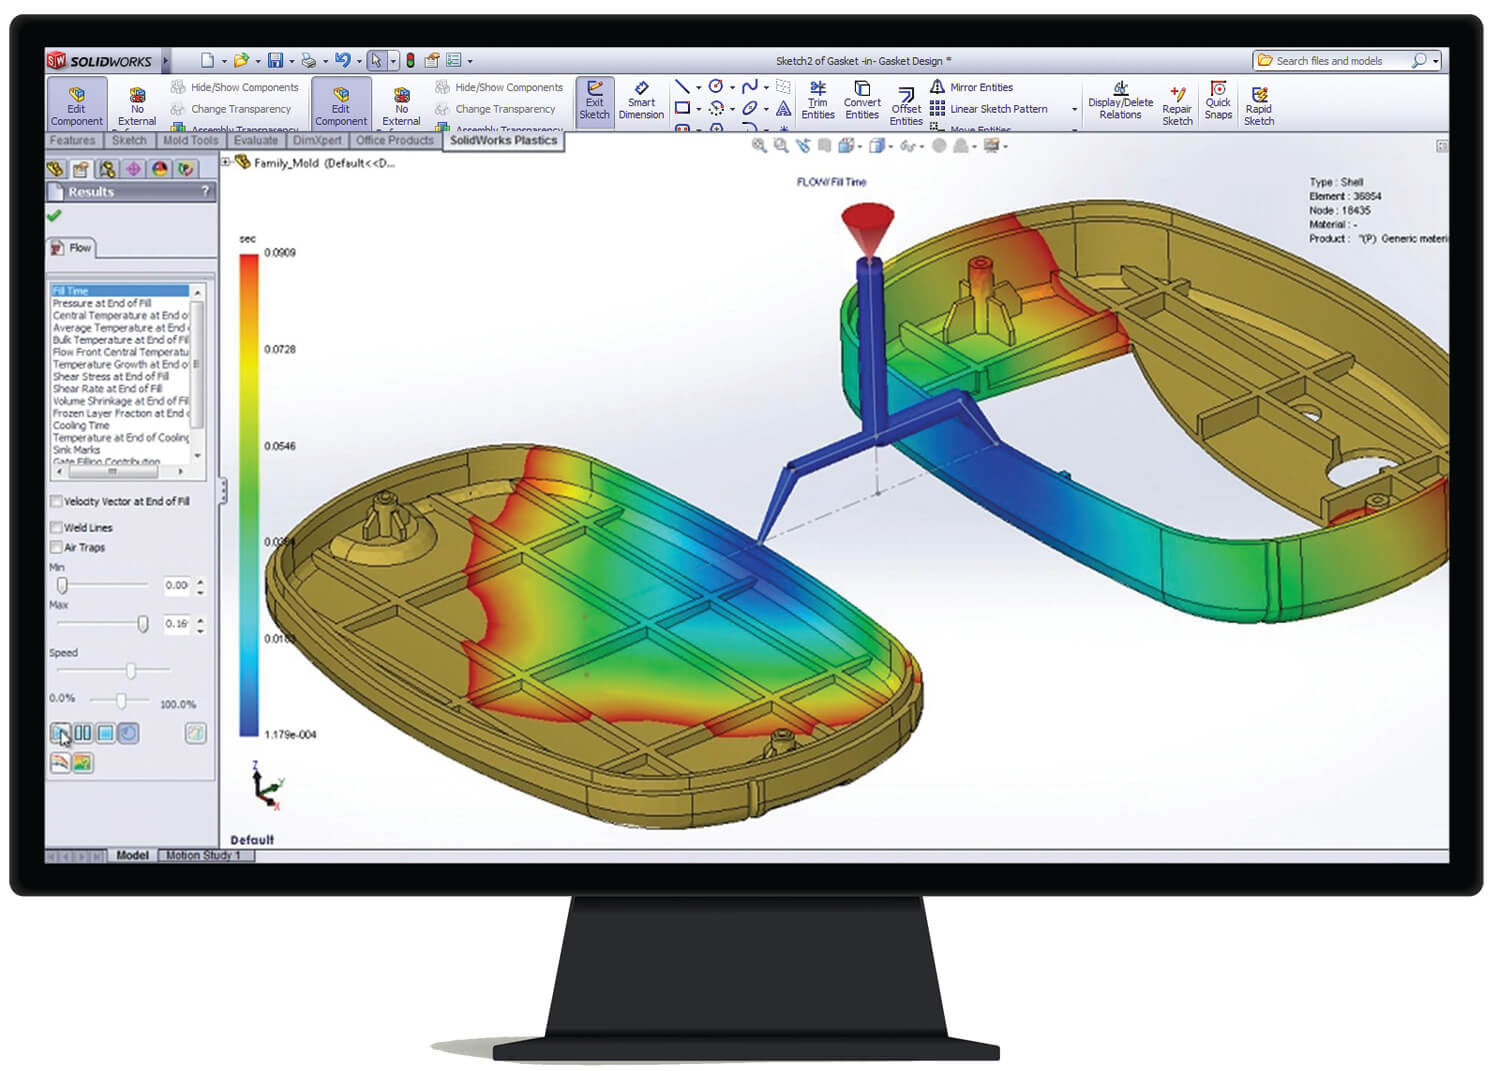This screenshot has height=1071, width=1500.
Task: Click the first Edit Component button
Action: point(77,104)
